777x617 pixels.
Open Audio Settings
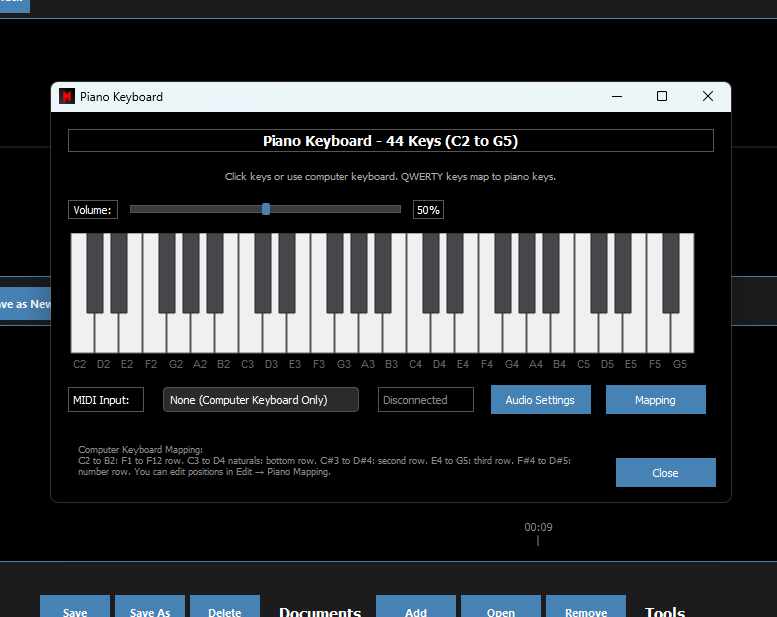[540, 400]
